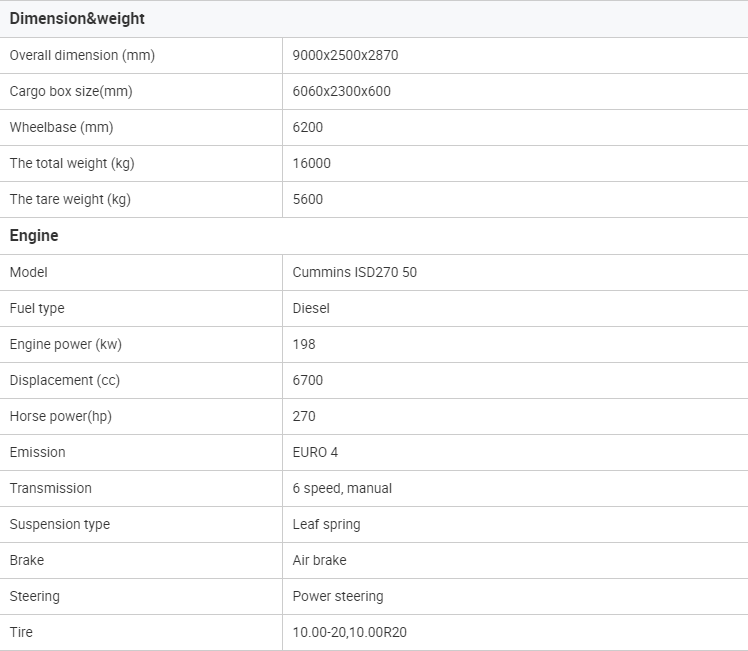The width and height of the screenshot is (748, 651).
Task: Select the Cummins ISD270 50 model value
Action: [354, 272]
